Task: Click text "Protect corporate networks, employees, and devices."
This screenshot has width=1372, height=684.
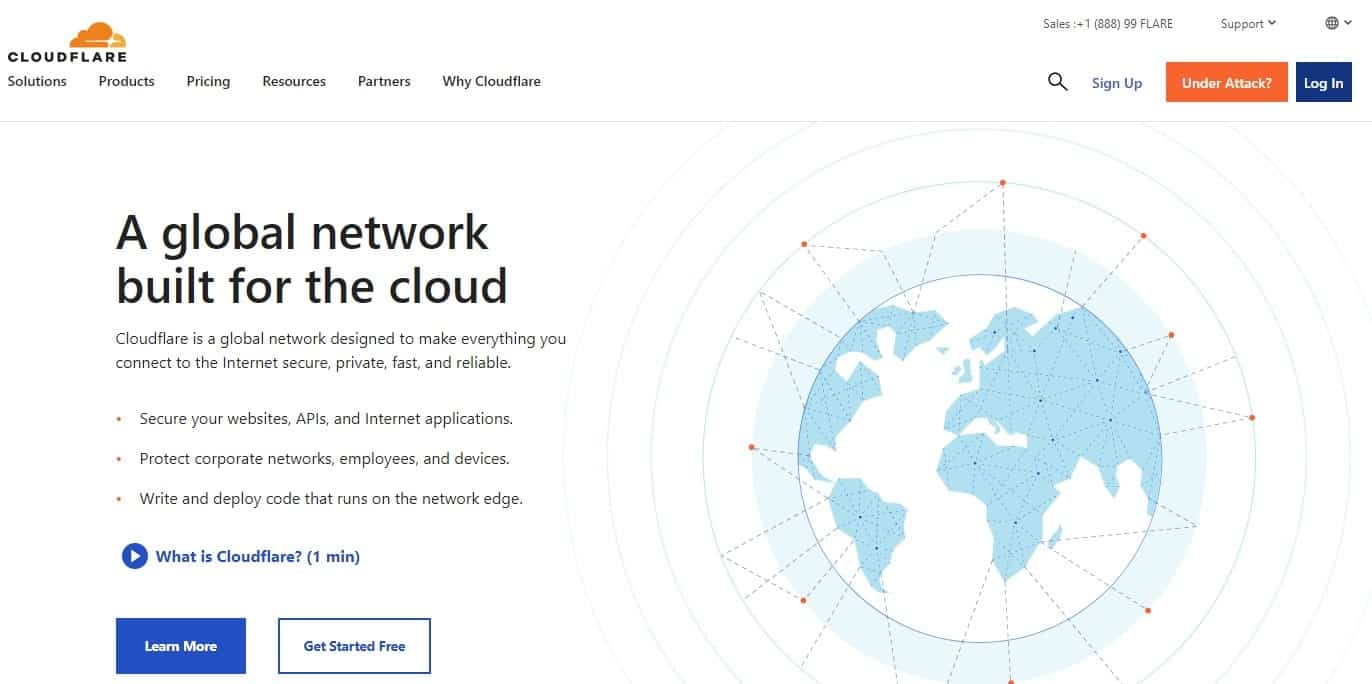Action: 324,459
